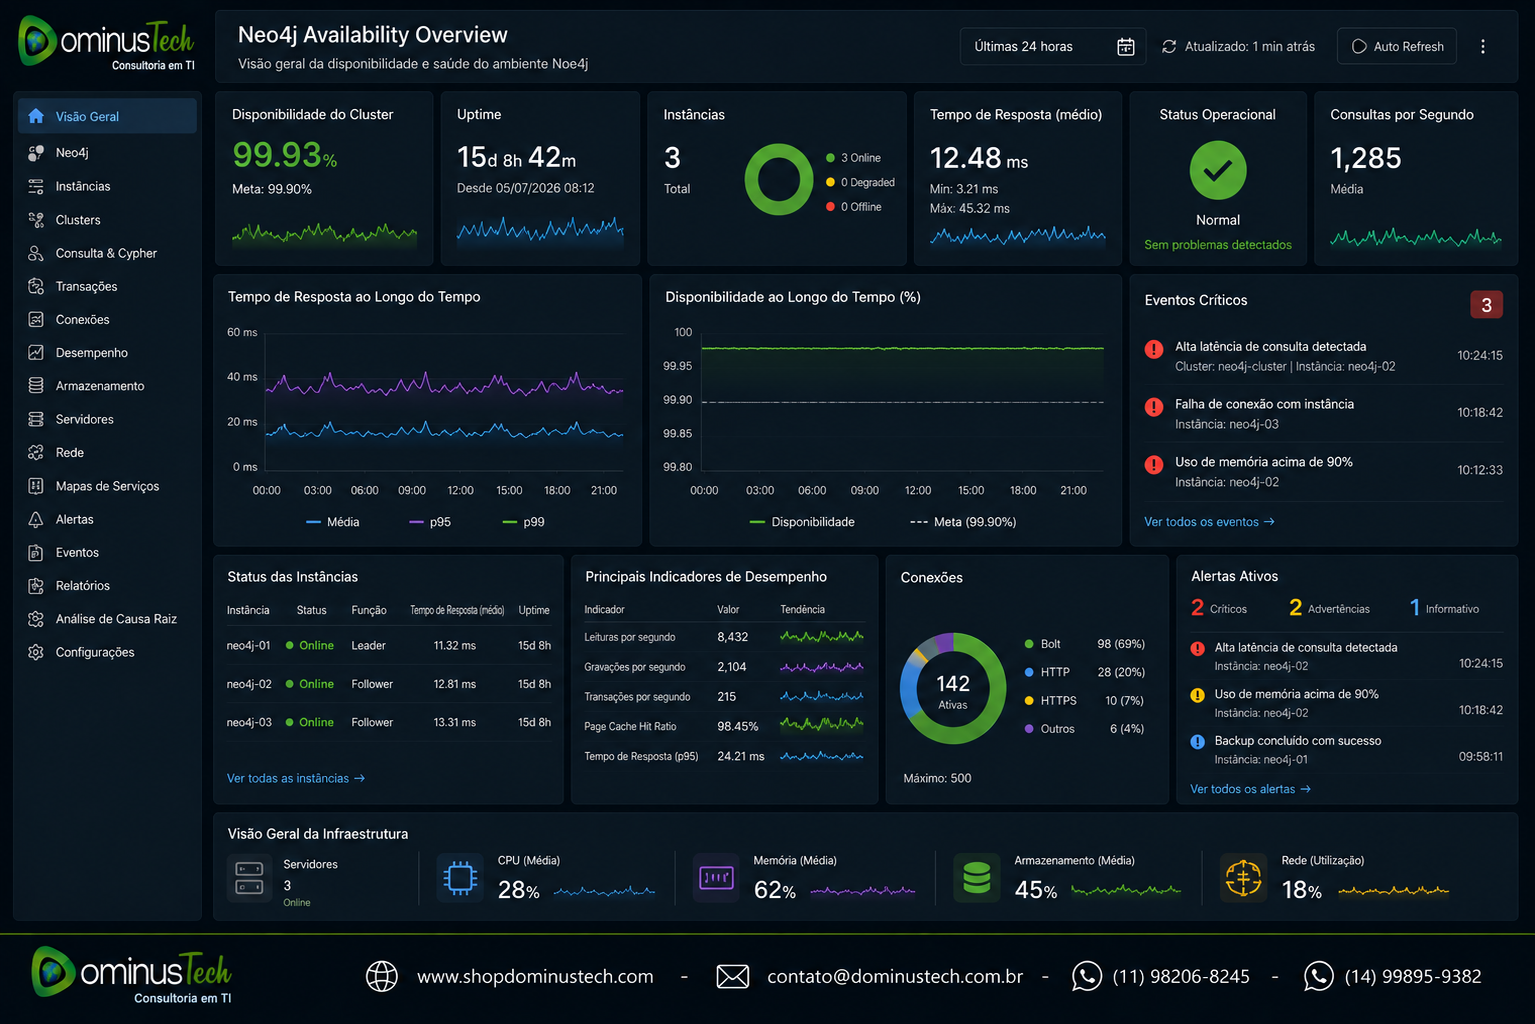Click the Consulta & Cypher icon
This screenshot has height=1024, width=1535.
(36, 253)
